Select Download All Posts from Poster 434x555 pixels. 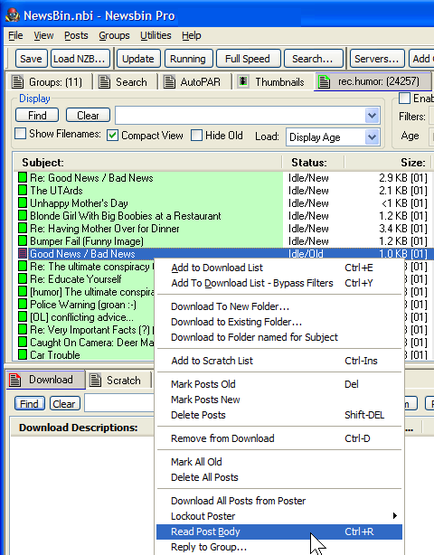pos(279,501)
